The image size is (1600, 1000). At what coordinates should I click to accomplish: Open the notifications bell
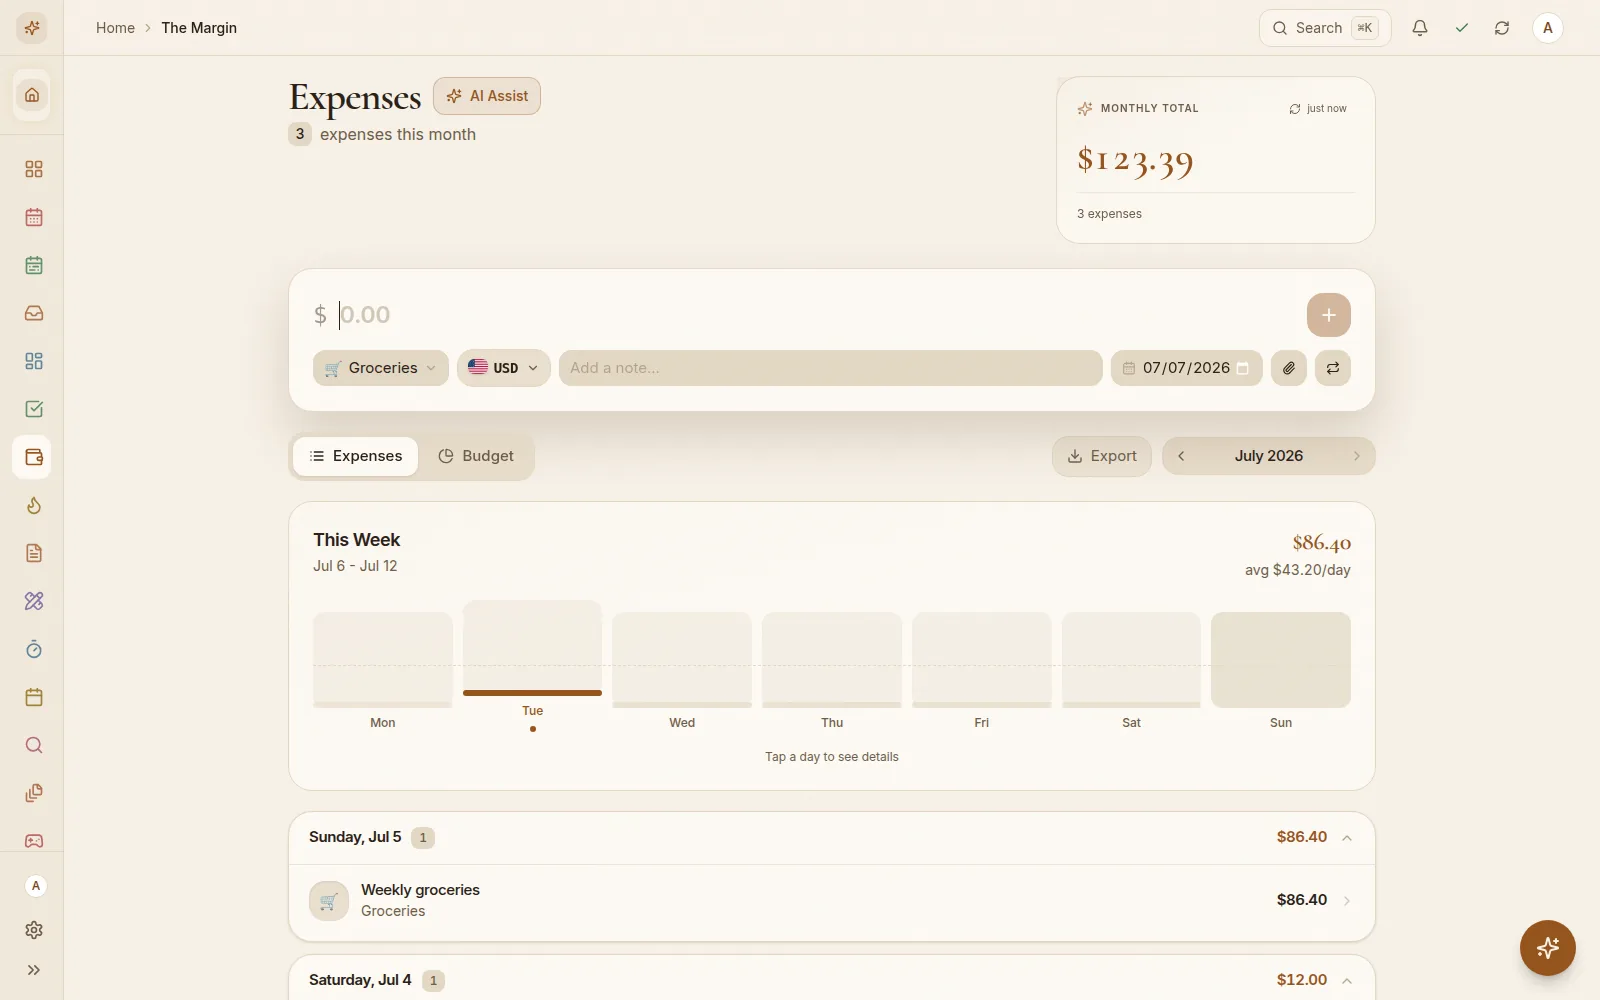1420,28
